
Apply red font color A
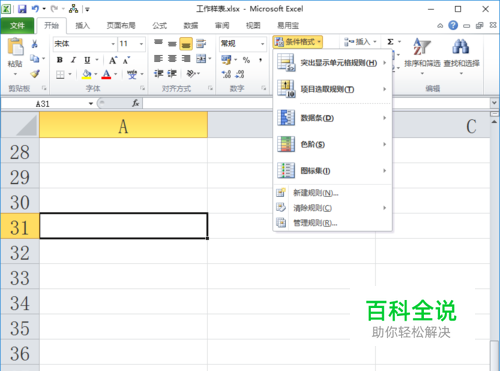(106, 74)
